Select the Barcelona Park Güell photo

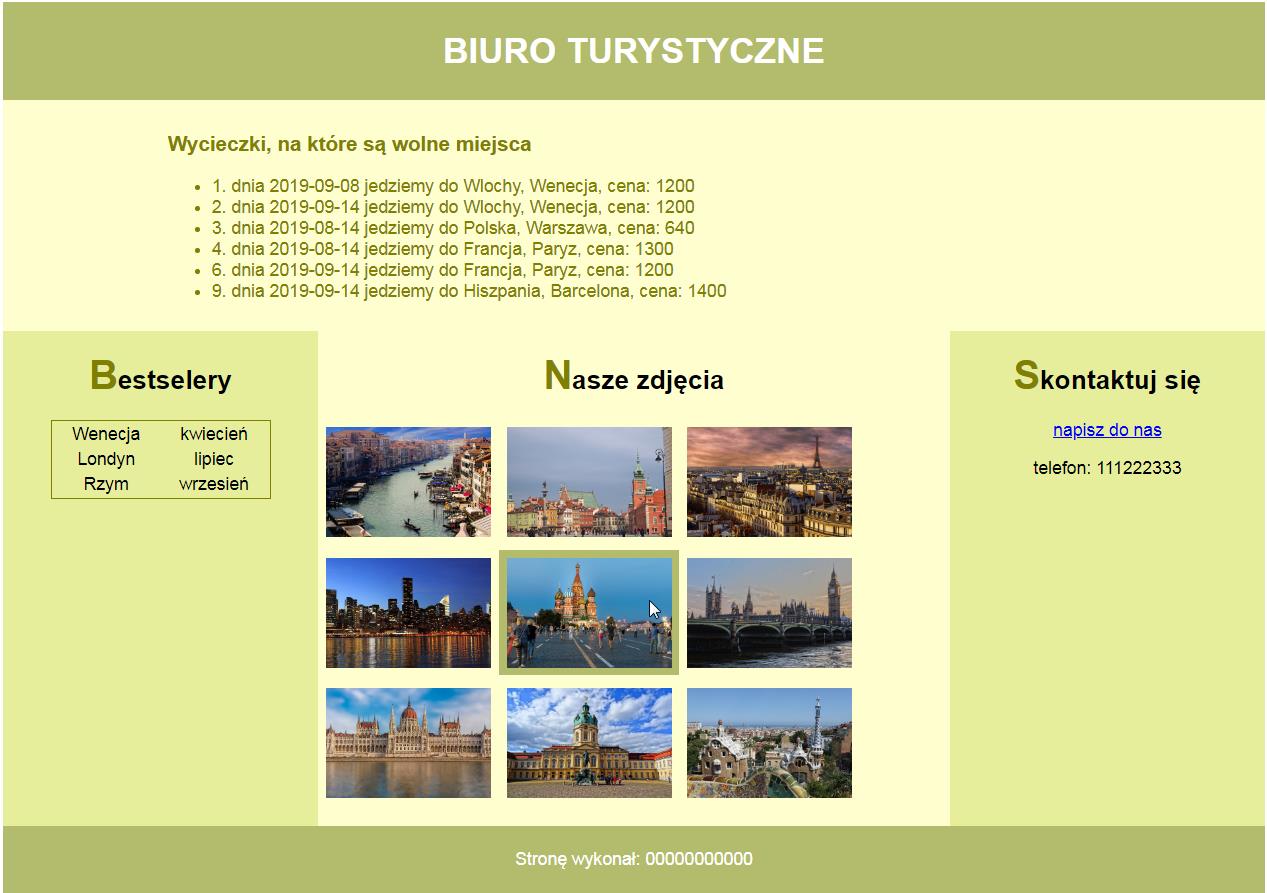(x=769, y=743)
